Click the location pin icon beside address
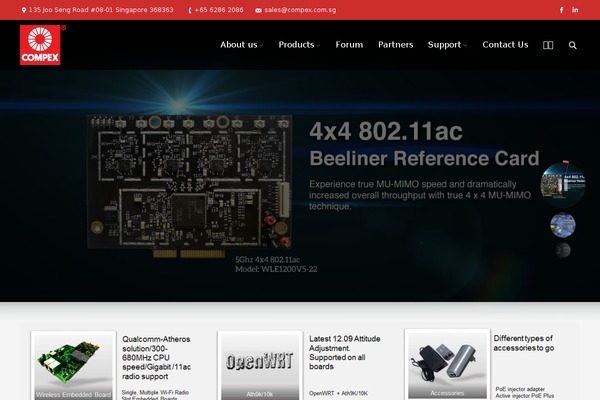The image size is (600, 400). 24,10
